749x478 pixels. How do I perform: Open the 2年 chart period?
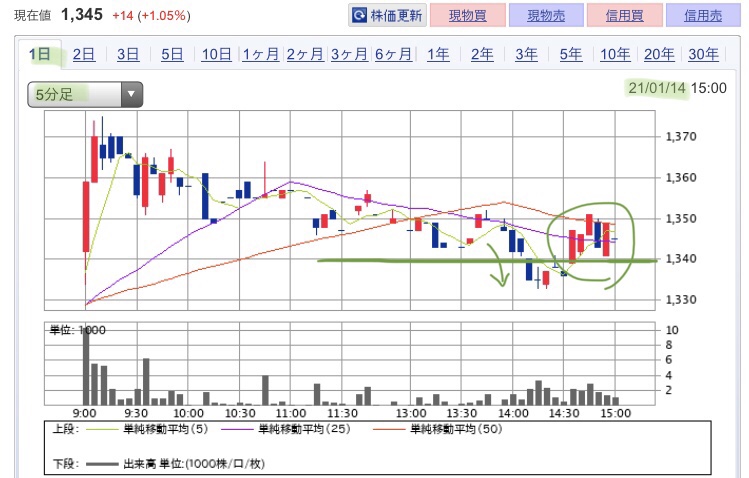482,54
